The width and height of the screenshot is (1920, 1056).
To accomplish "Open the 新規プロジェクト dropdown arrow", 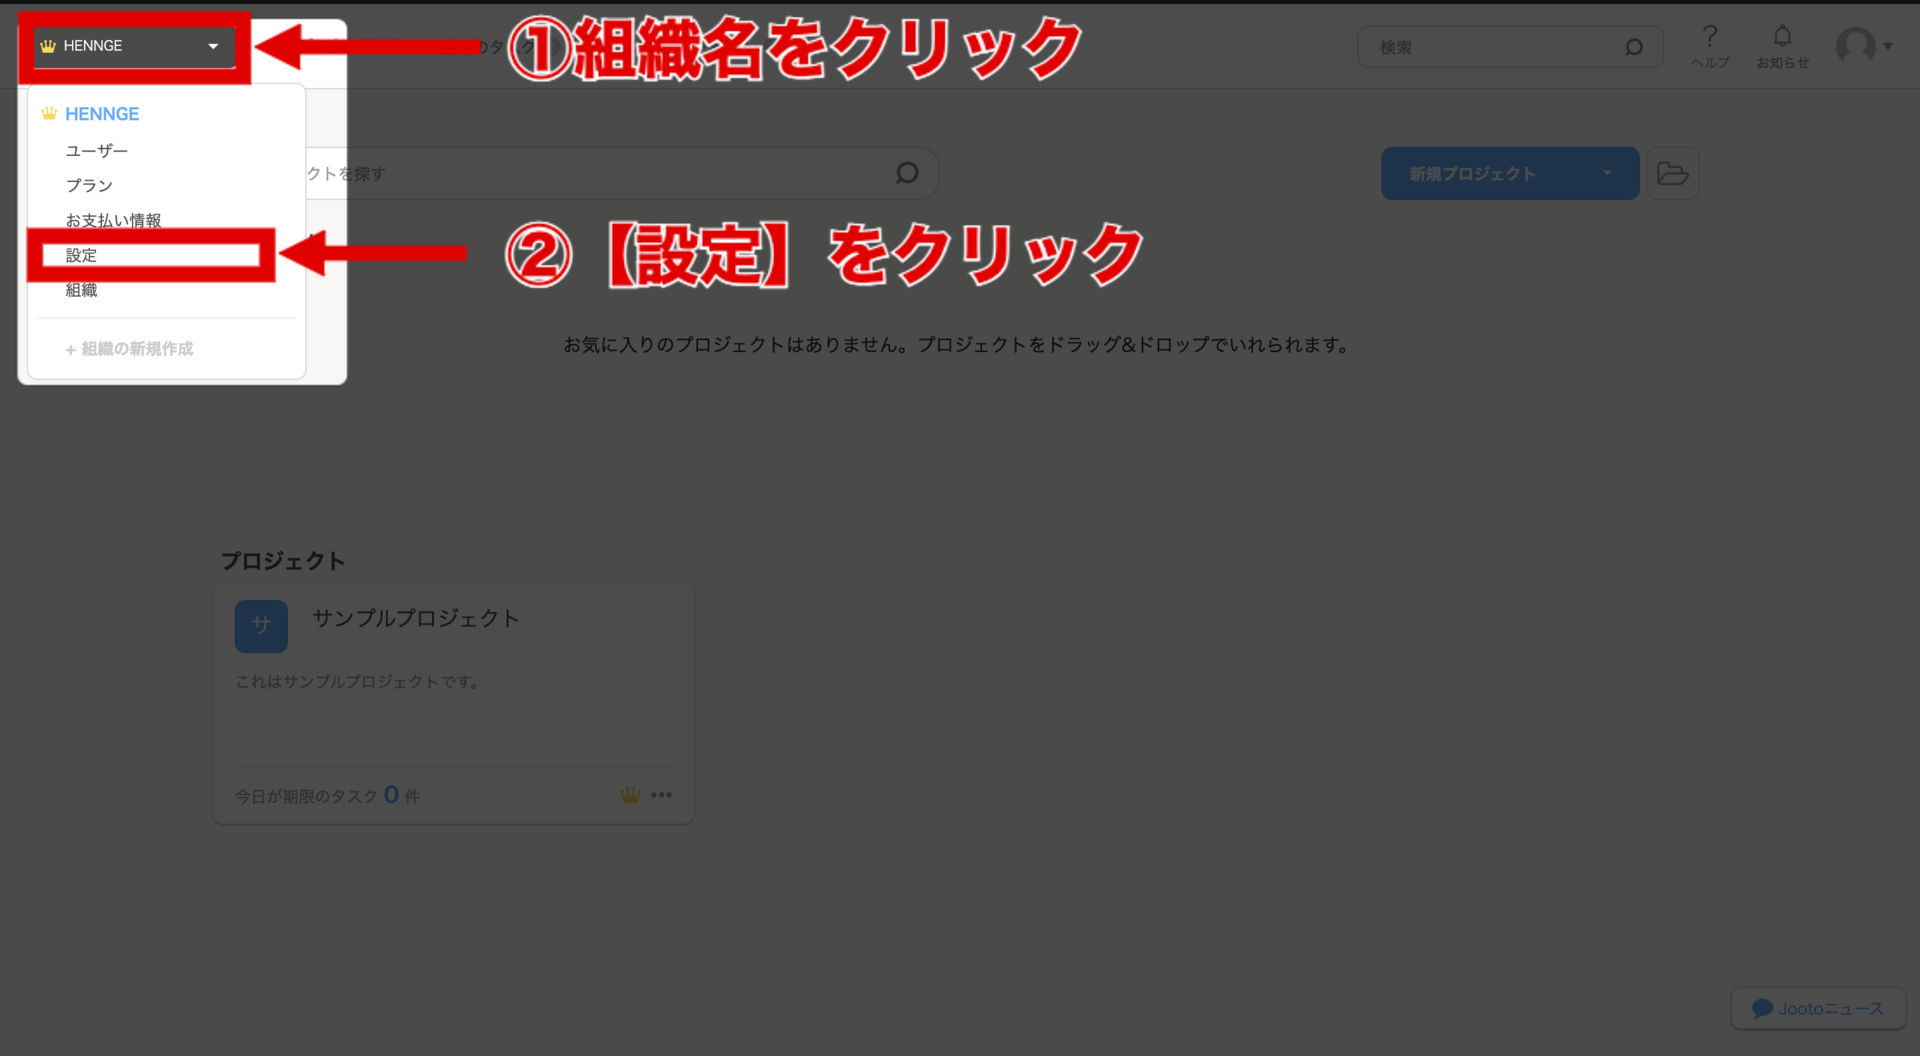I will (x=1607, y=173).
